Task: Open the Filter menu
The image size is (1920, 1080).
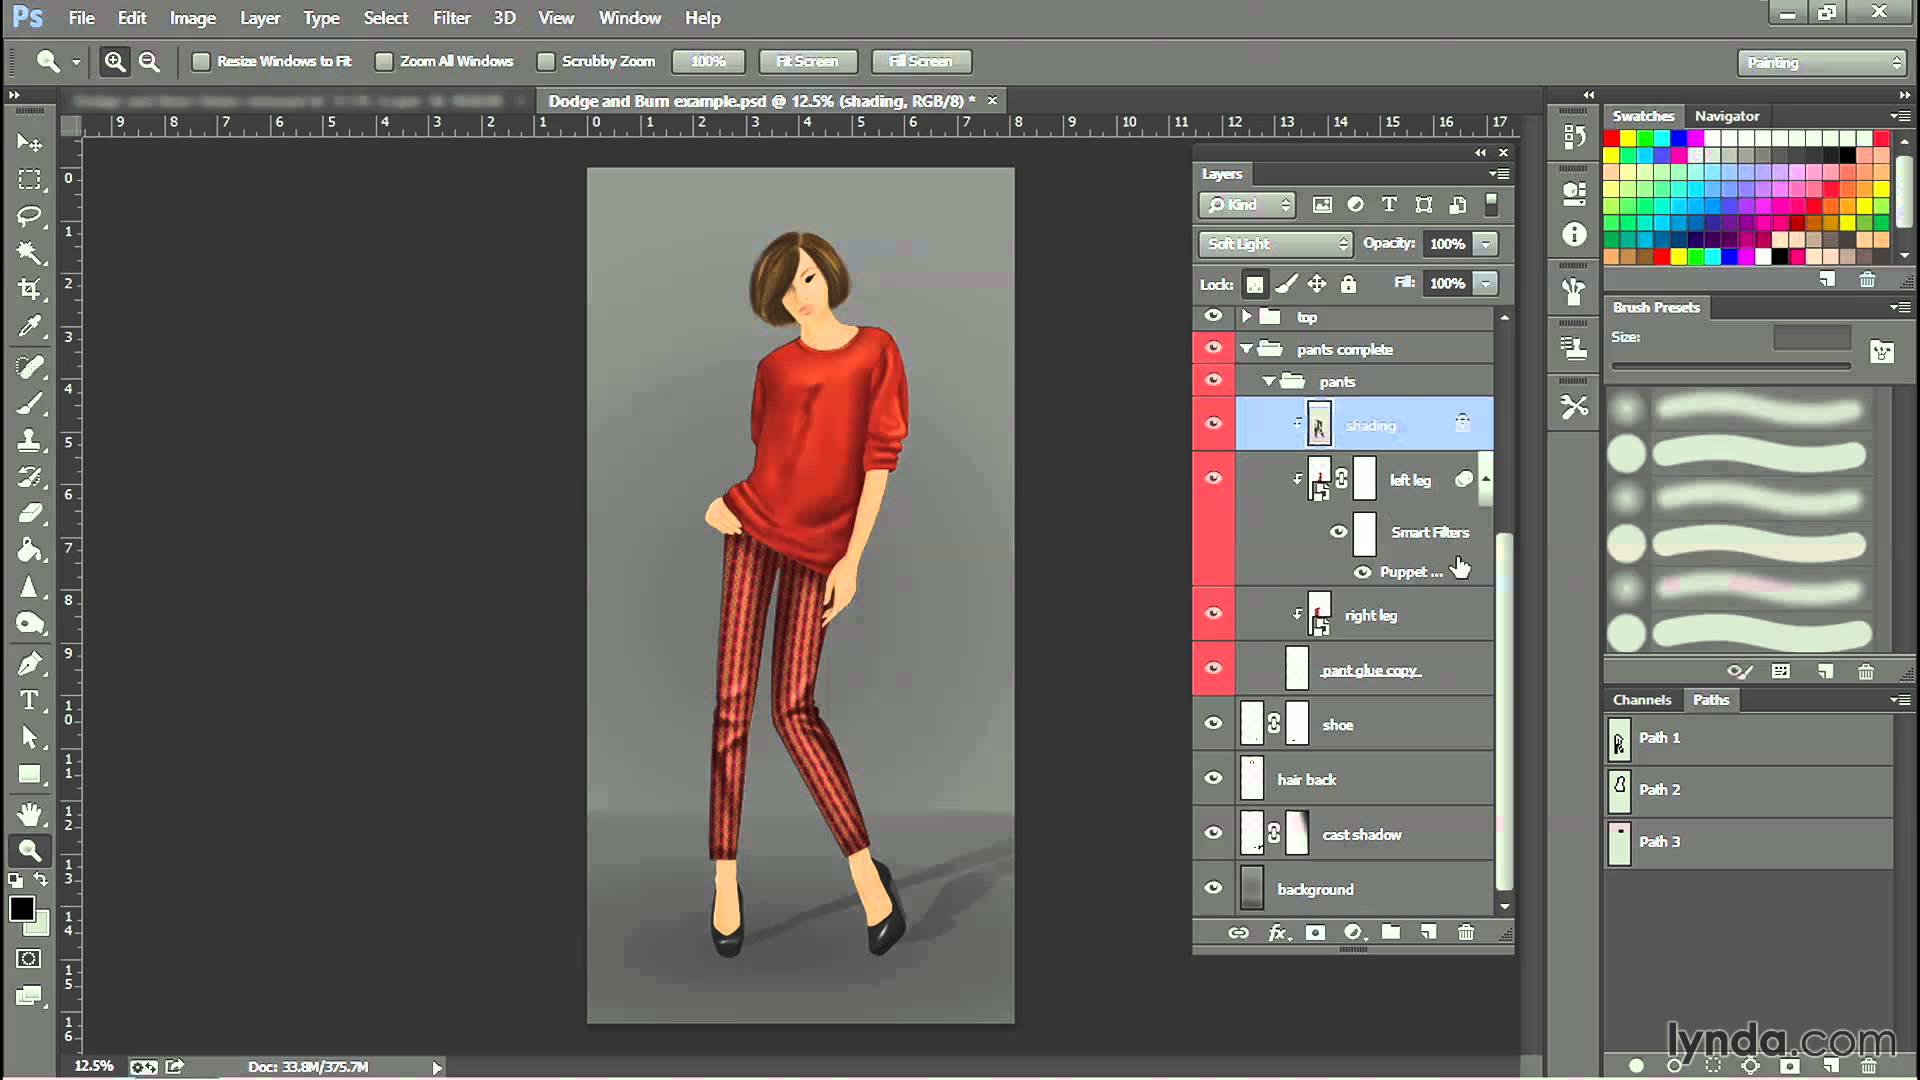Action: coord(451,17)
